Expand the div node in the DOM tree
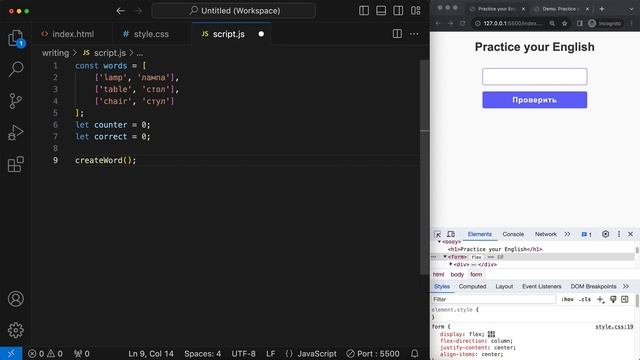Viewport: 640px width, 360px height. point(451,264)
